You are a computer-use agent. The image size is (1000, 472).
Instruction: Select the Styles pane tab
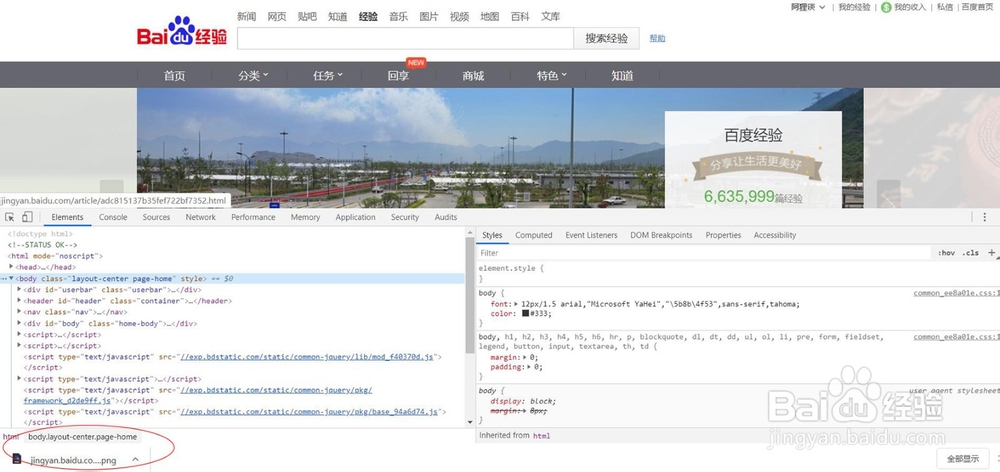(x=492, y=235)
